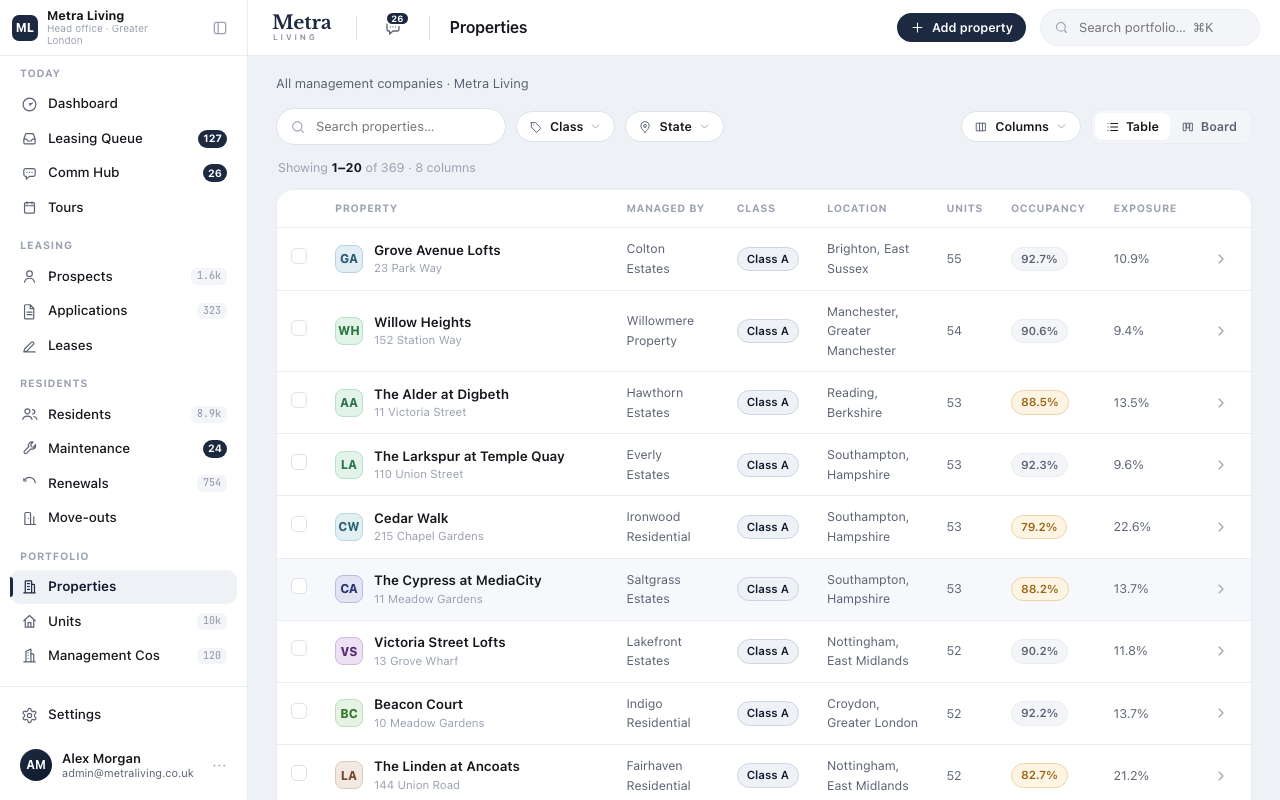This screenshot has height=800, width=1280.
Task: Open The Alder at Digbeth row chevron
Action: [x=1221, y=403]
